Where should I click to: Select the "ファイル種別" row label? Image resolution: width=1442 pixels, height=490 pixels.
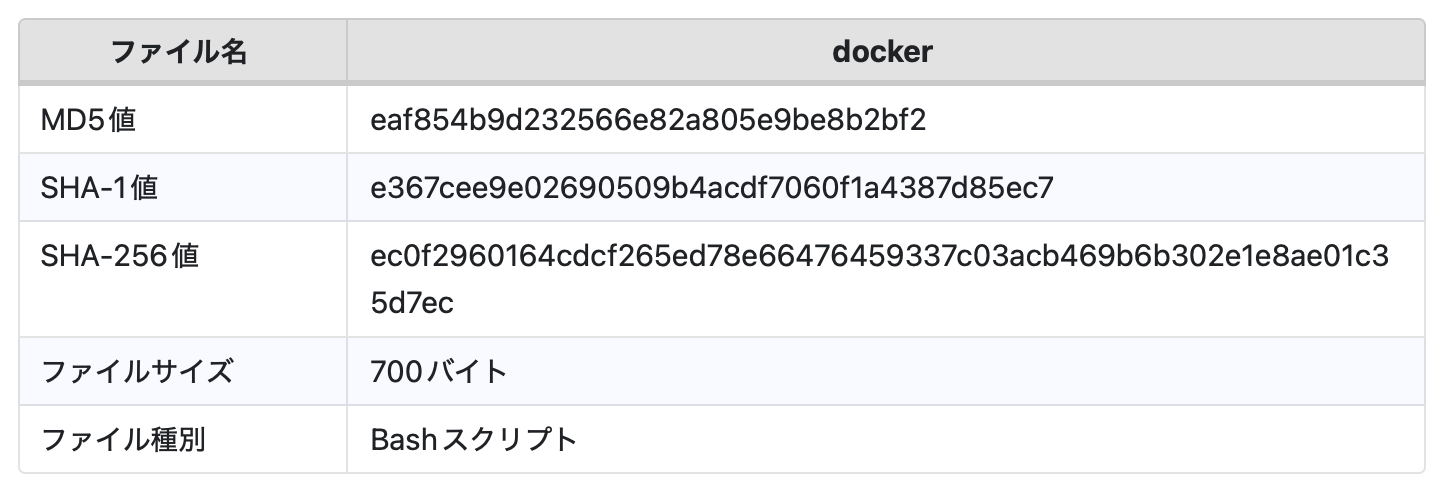tap(123, 439)
